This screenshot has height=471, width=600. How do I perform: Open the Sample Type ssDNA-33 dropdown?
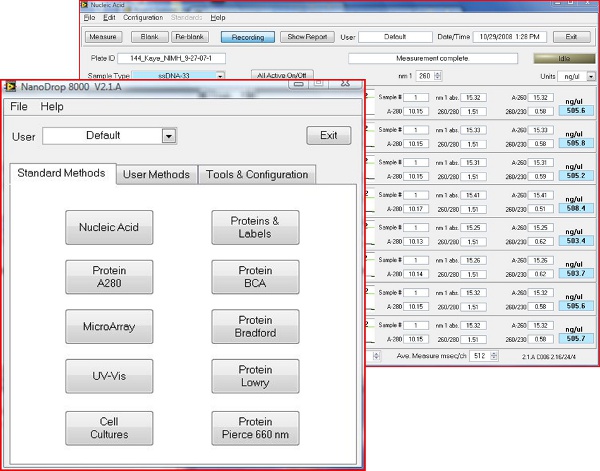[x=220, y=76]
